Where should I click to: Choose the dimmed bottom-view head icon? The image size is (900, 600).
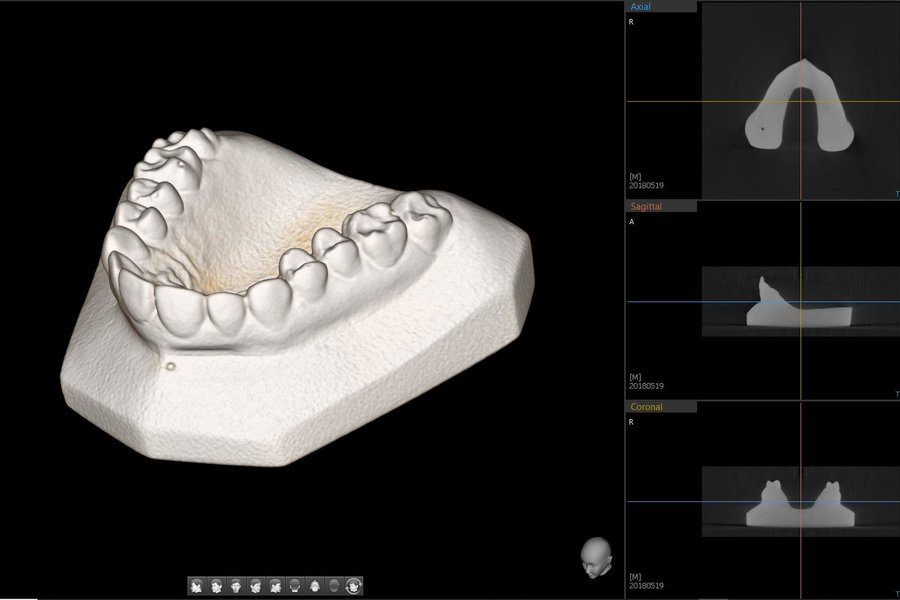pyautogui.click(x=334, y=586)
